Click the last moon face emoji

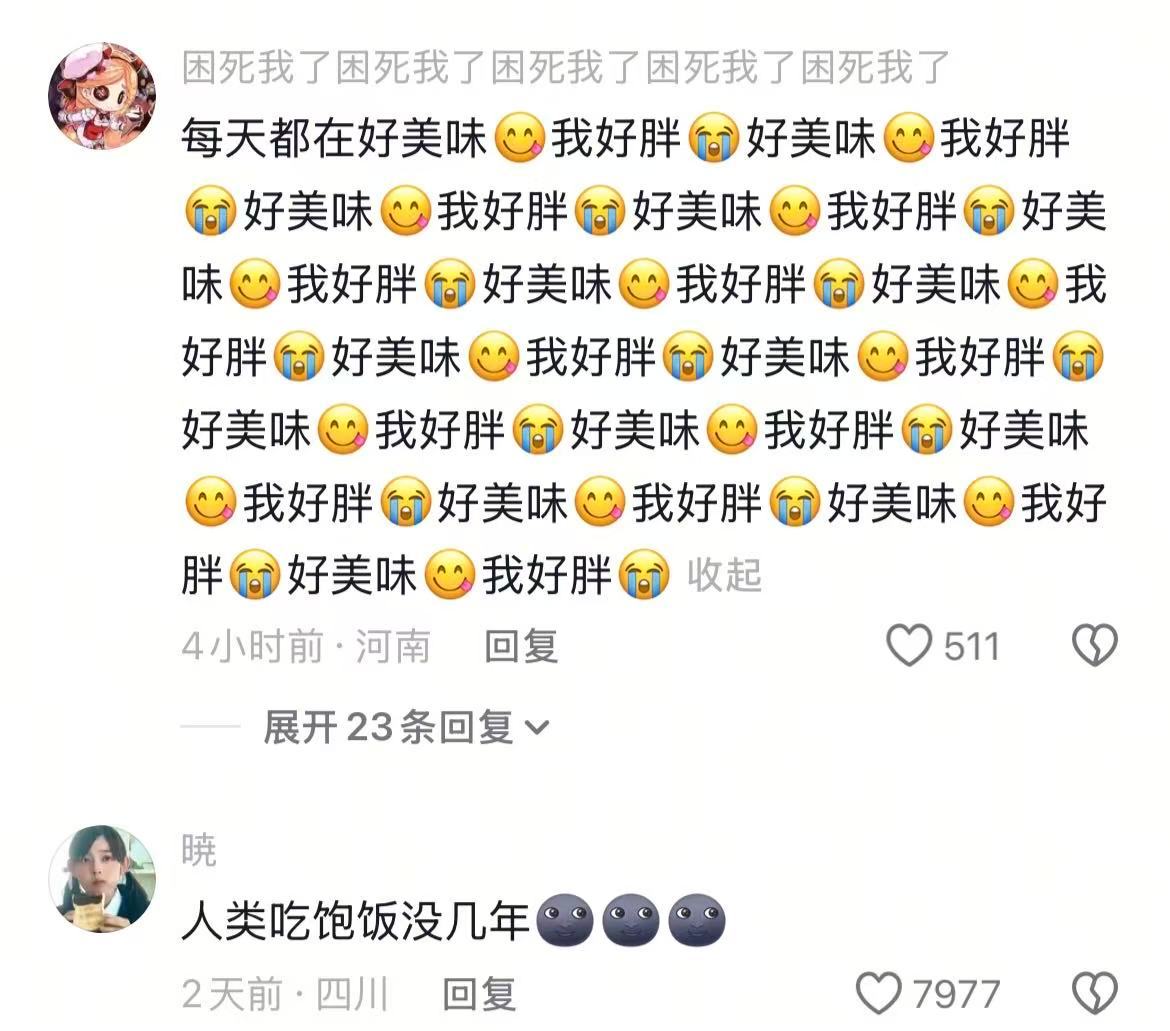pyautogui.click(x=697, y=920)
